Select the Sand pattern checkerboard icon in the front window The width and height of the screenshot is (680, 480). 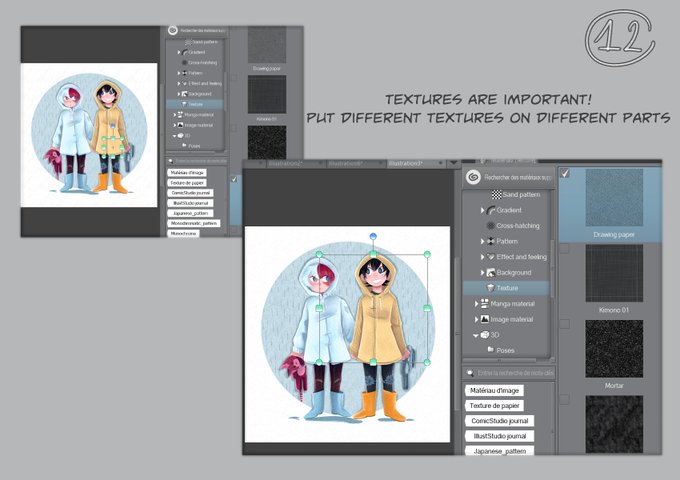coord(497,194)
